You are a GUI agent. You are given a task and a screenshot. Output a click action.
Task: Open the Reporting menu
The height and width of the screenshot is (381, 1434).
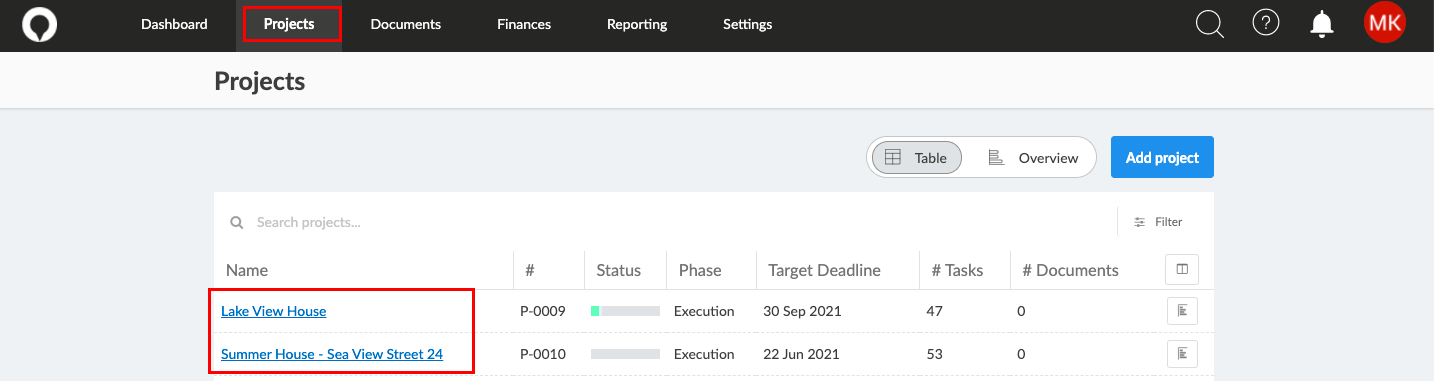(637, 24)
